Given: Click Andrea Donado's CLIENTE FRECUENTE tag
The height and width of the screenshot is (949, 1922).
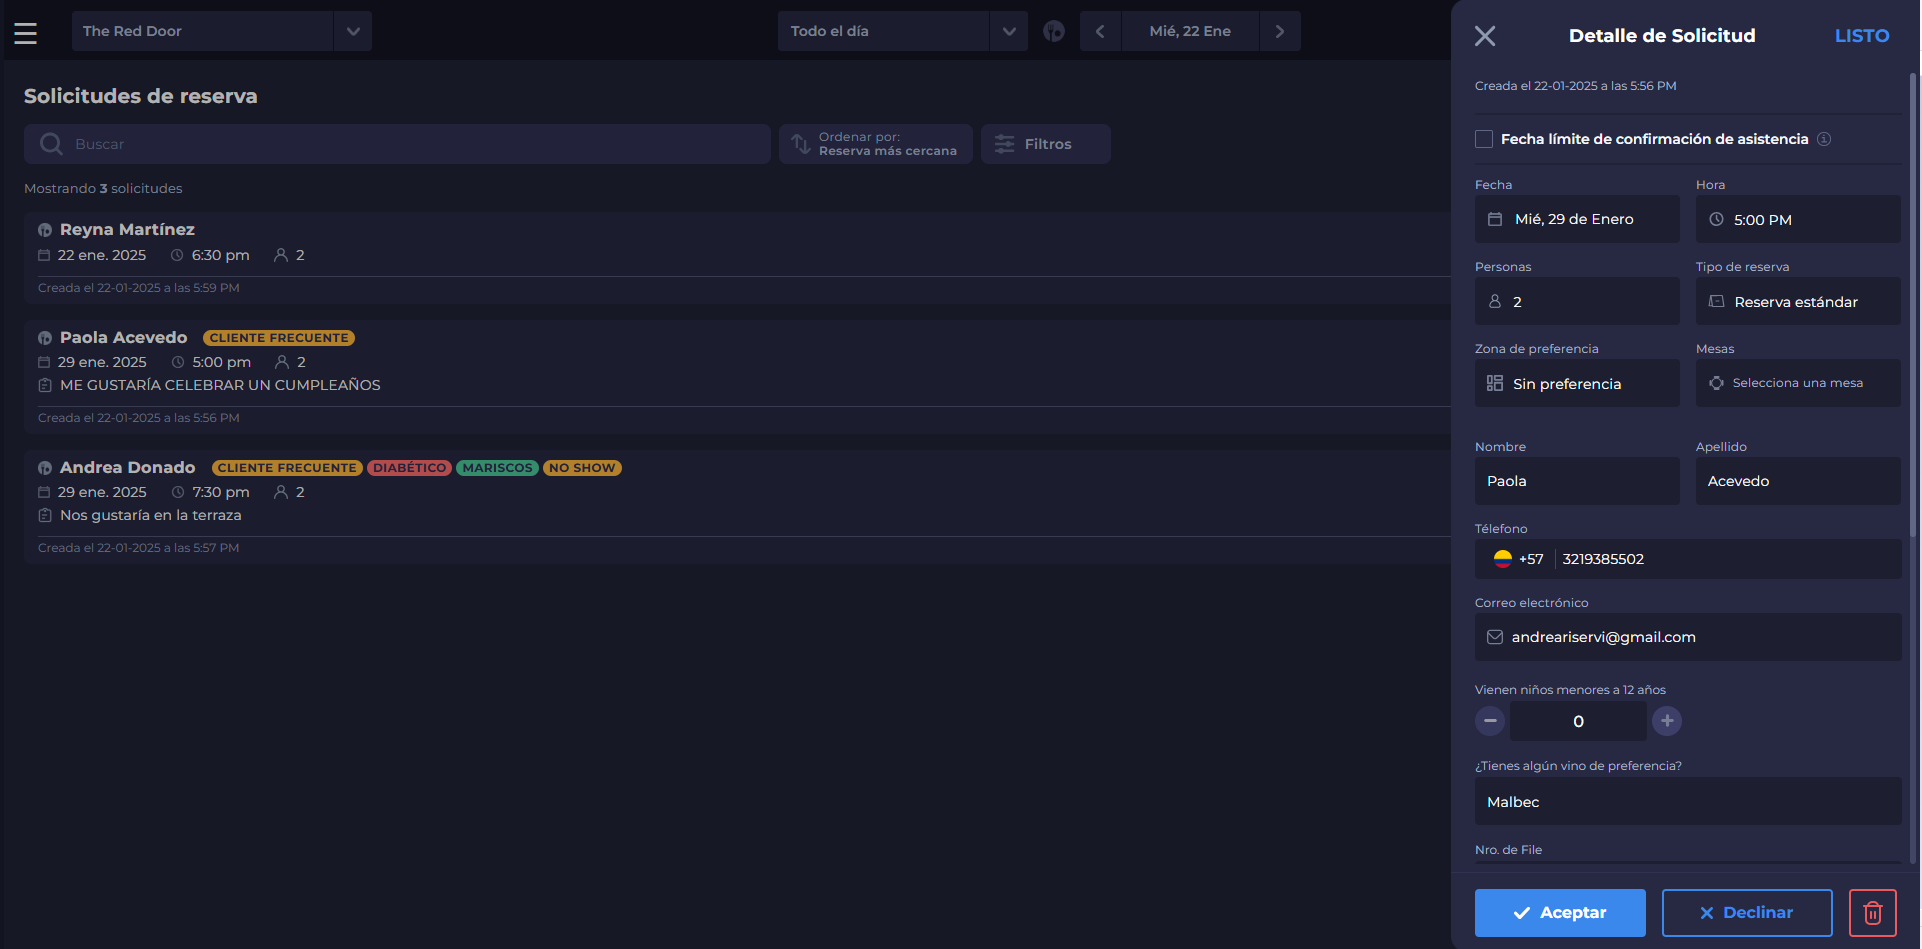Looking at the screenshot, I should [287, 468].
